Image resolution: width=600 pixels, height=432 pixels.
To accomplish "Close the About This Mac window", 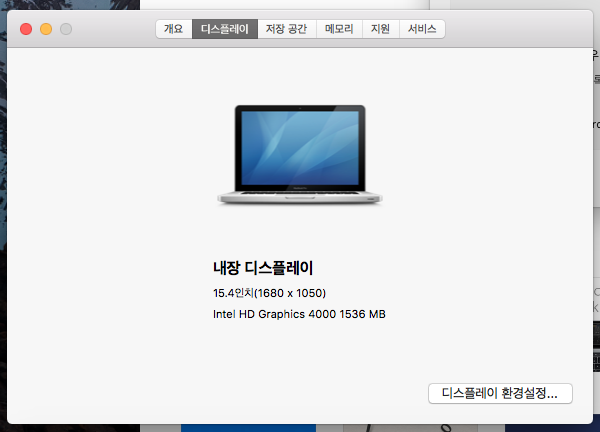I will 26,30.
